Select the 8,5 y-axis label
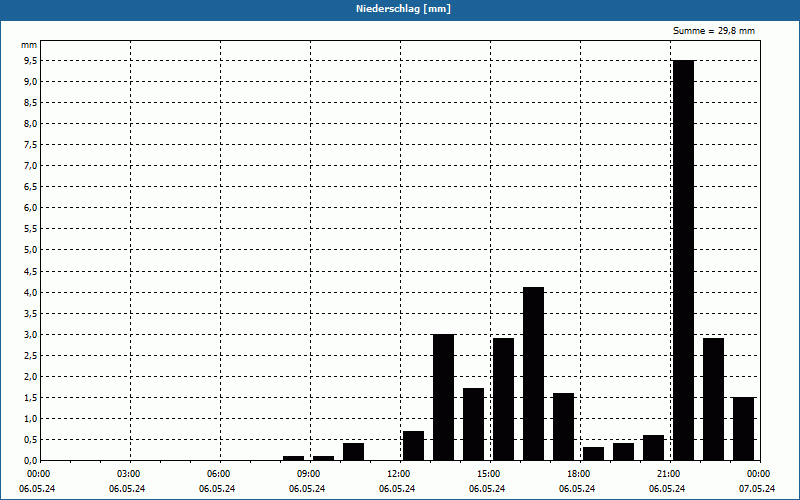 click(x=31, y=103)
